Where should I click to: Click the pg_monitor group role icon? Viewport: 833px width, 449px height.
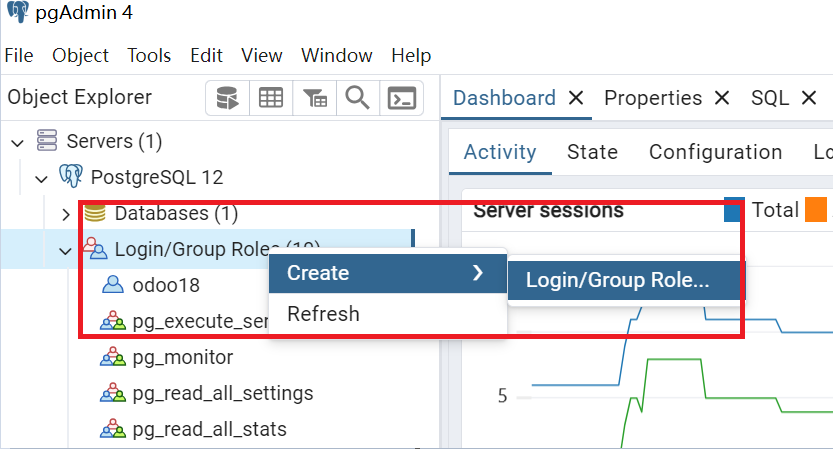pyautogui.click(x=113, y=357)
